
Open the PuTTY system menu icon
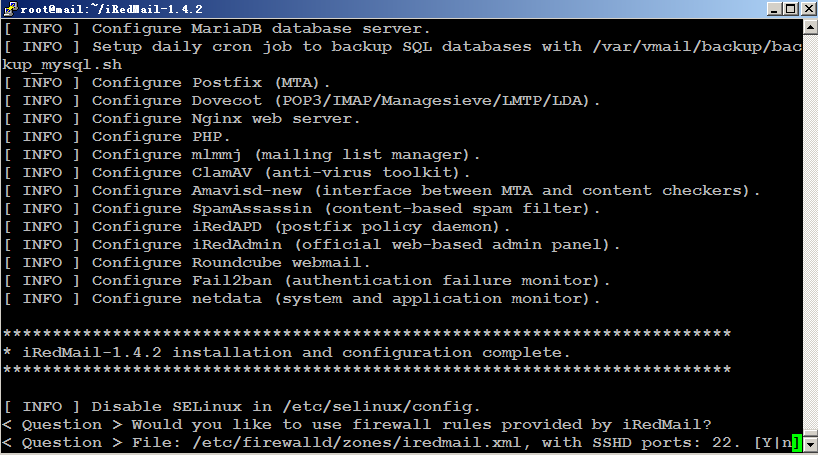pos(10,9)
